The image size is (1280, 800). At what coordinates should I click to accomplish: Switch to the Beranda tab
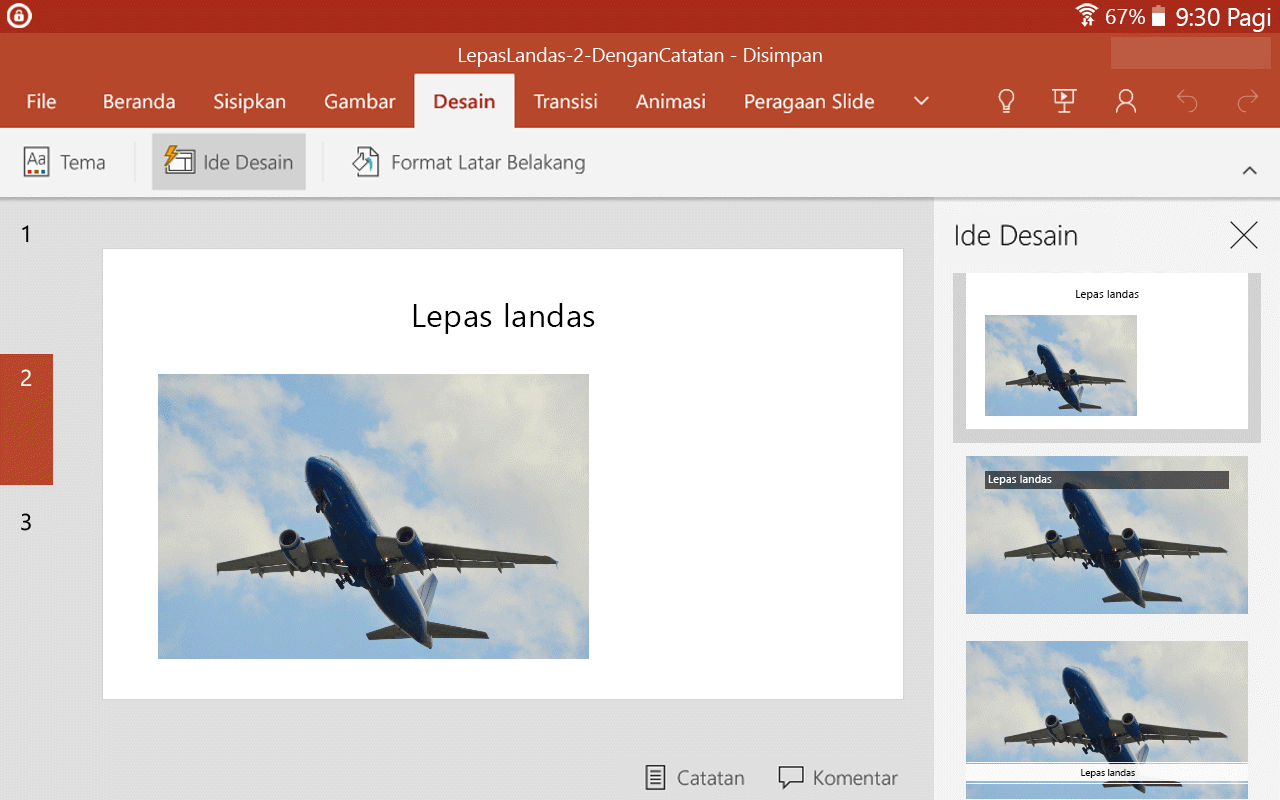[x=139, y=101]
